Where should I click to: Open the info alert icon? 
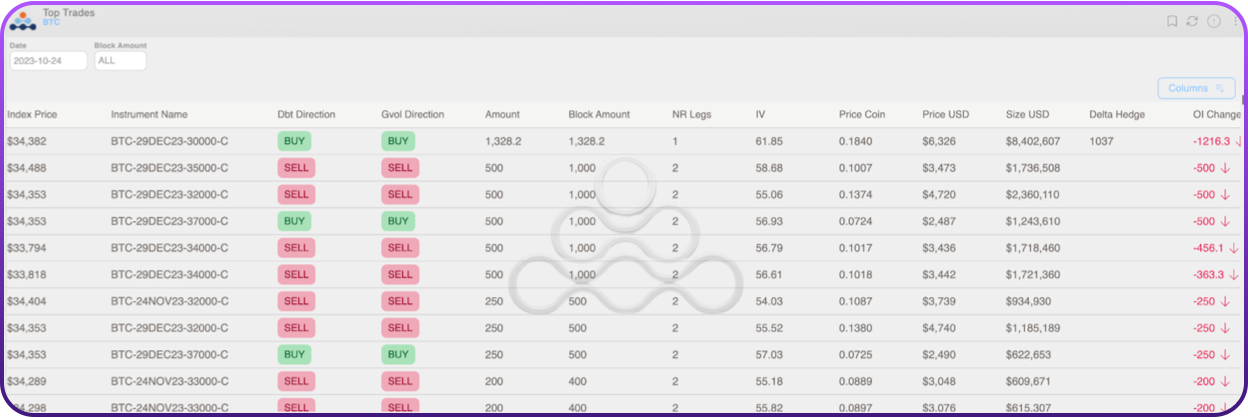[1213, 21]
